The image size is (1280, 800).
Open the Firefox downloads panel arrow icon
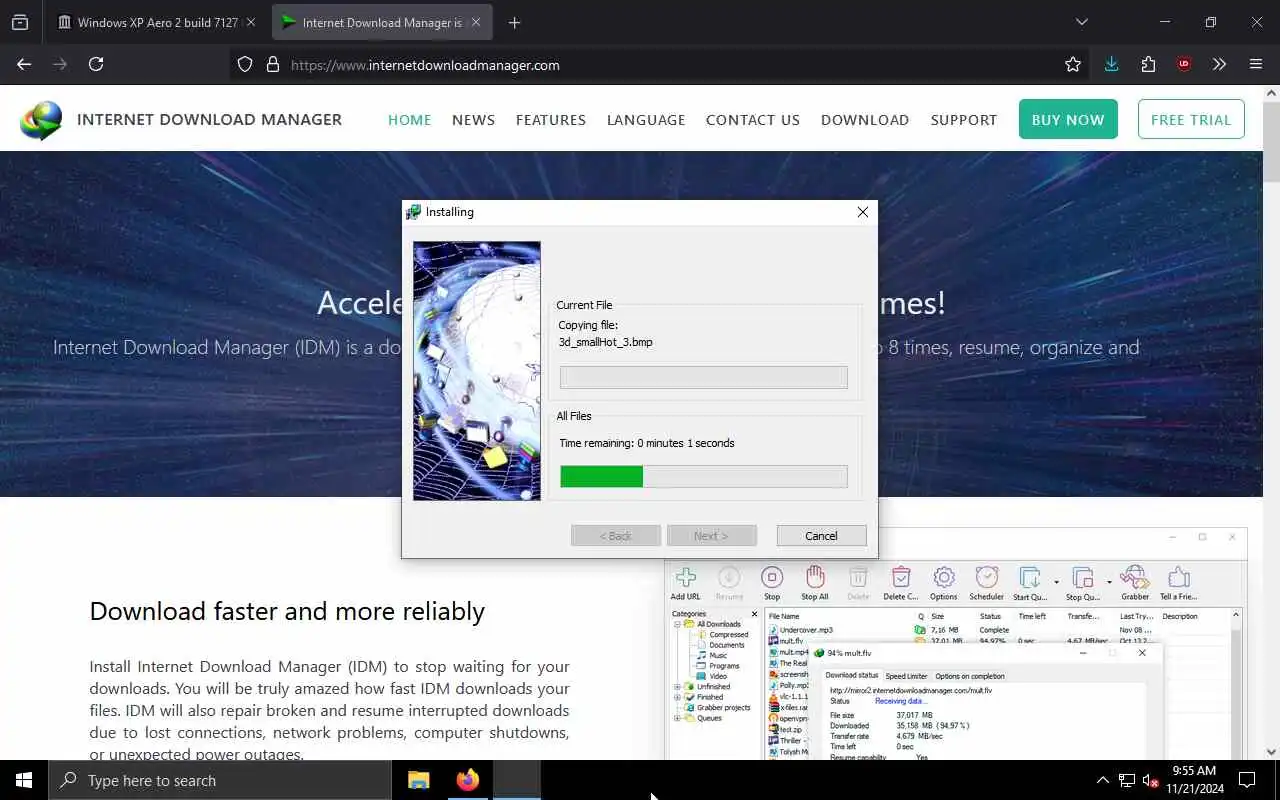[x=1111, y=64]
